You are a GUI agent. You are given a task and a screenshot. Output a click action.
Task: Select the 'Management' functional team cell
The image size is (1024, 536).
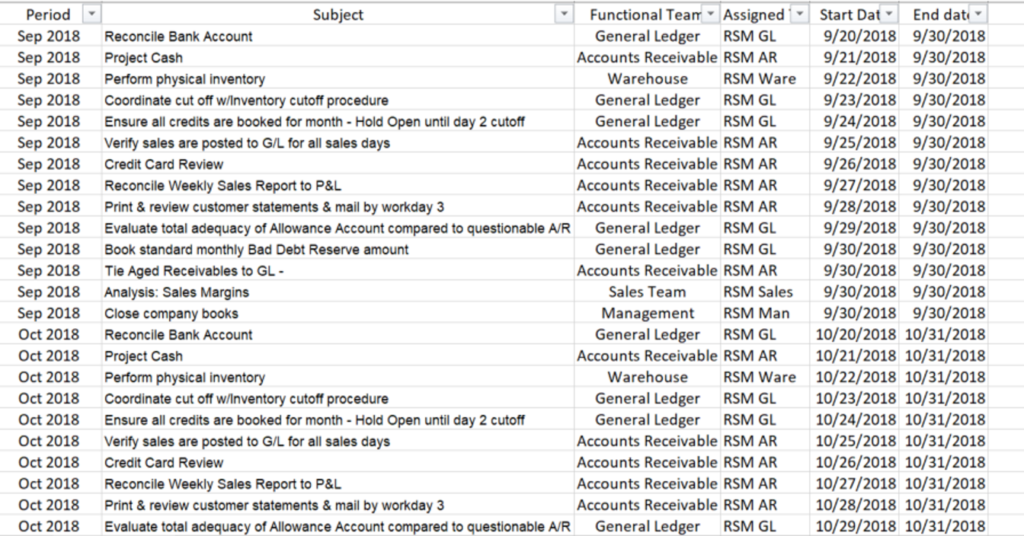pyautogui.click(x=647, y=313)
